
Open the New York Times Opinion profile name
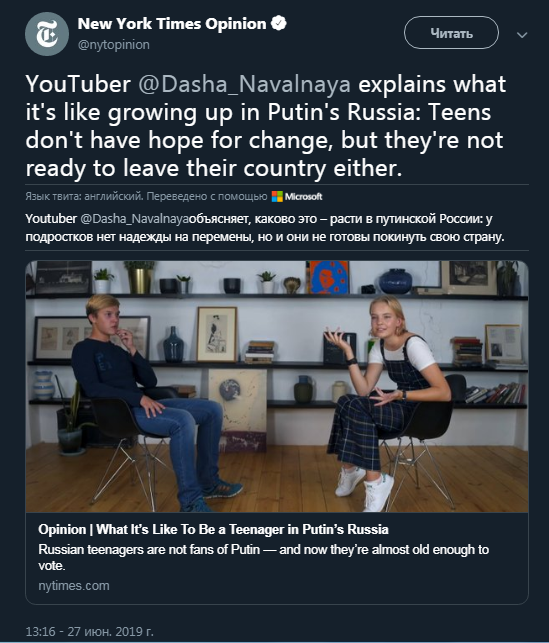point(172,24)
